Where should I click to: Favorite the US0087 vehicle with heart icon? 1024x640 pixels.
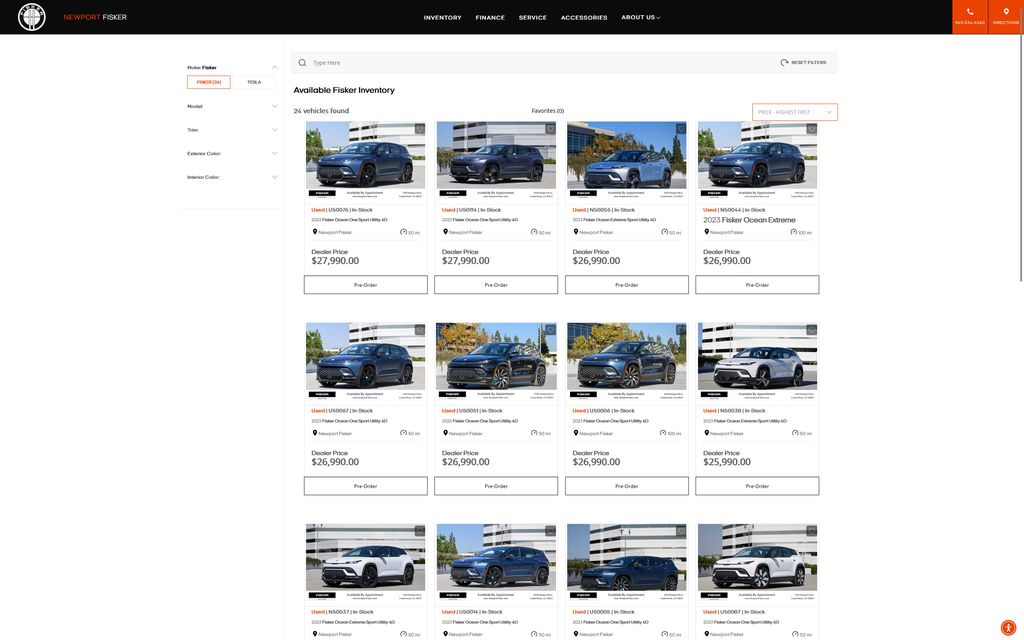click(x=812, y=532)
